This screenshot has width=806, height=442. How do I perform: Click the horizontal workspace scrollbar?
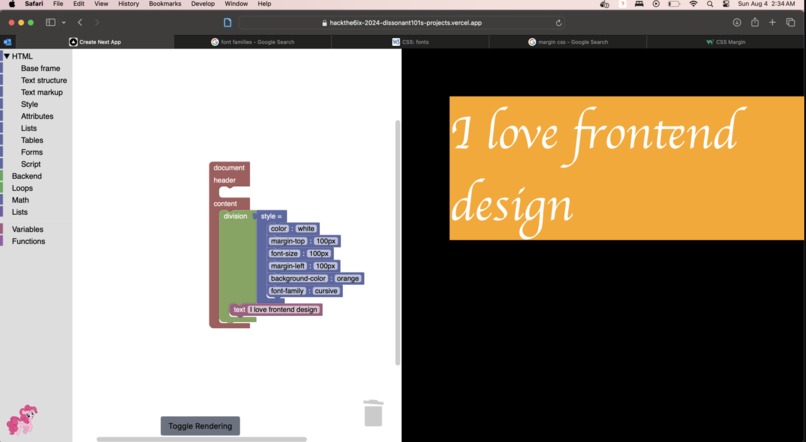pyautogui.click(x=202, y=439)
